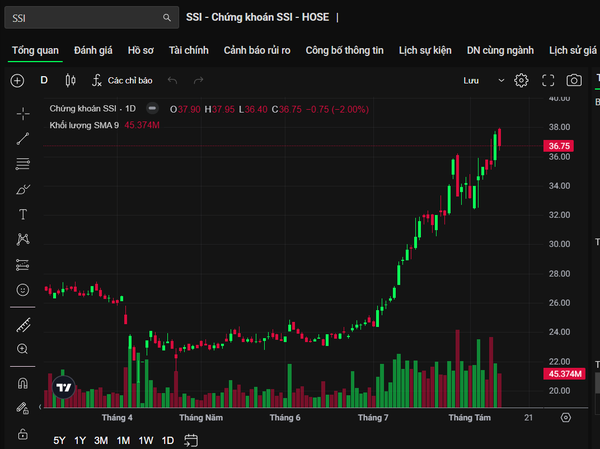600x449 pixels.
Task: Switch to the Đánh giá tab
Action: tap(93, 51)
